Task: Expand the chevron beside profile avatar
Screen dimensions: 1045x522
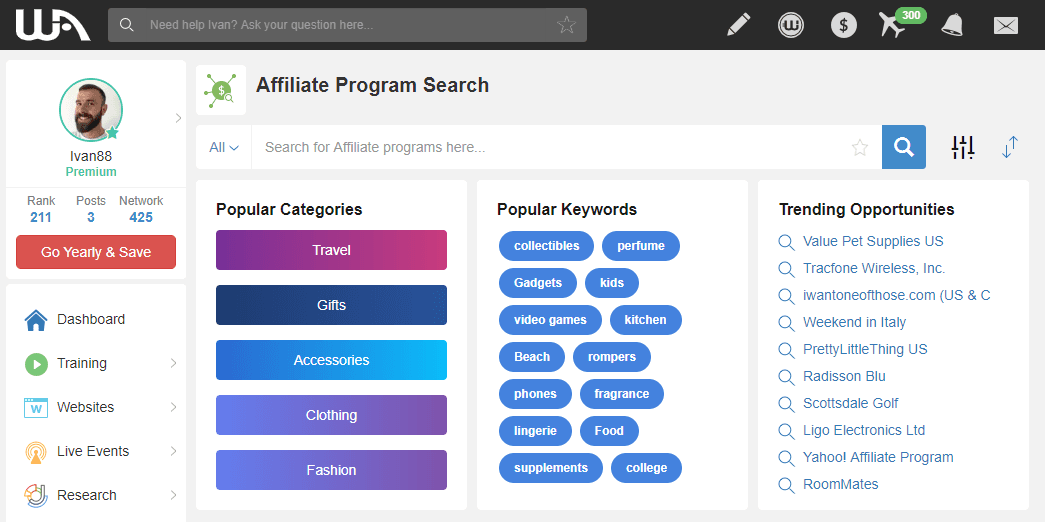Action: click(x=178, y=118)
